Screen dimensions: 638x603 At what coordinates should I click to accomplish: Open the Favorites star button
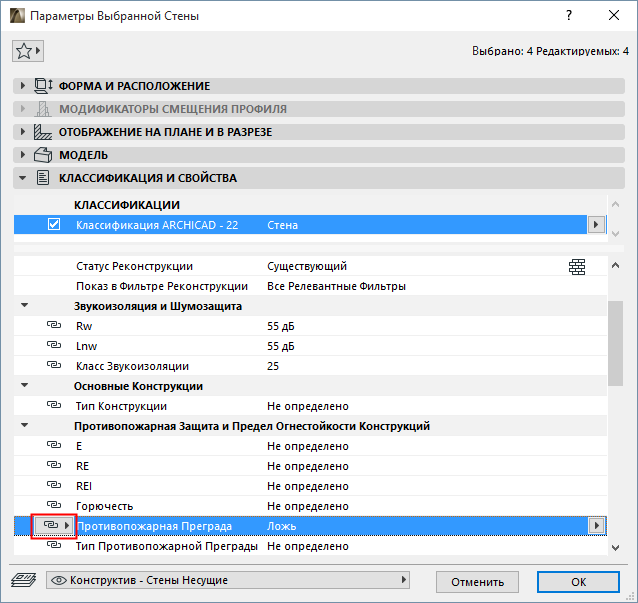(x=28, y=51)
